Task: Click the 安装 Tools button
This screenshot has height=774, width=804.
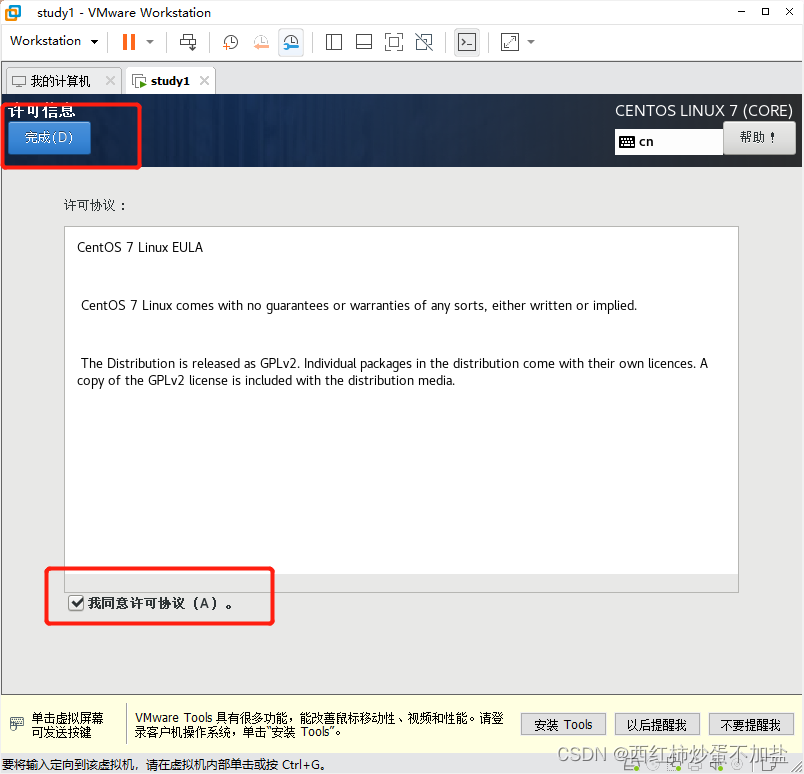Action: tap(563, 724)
